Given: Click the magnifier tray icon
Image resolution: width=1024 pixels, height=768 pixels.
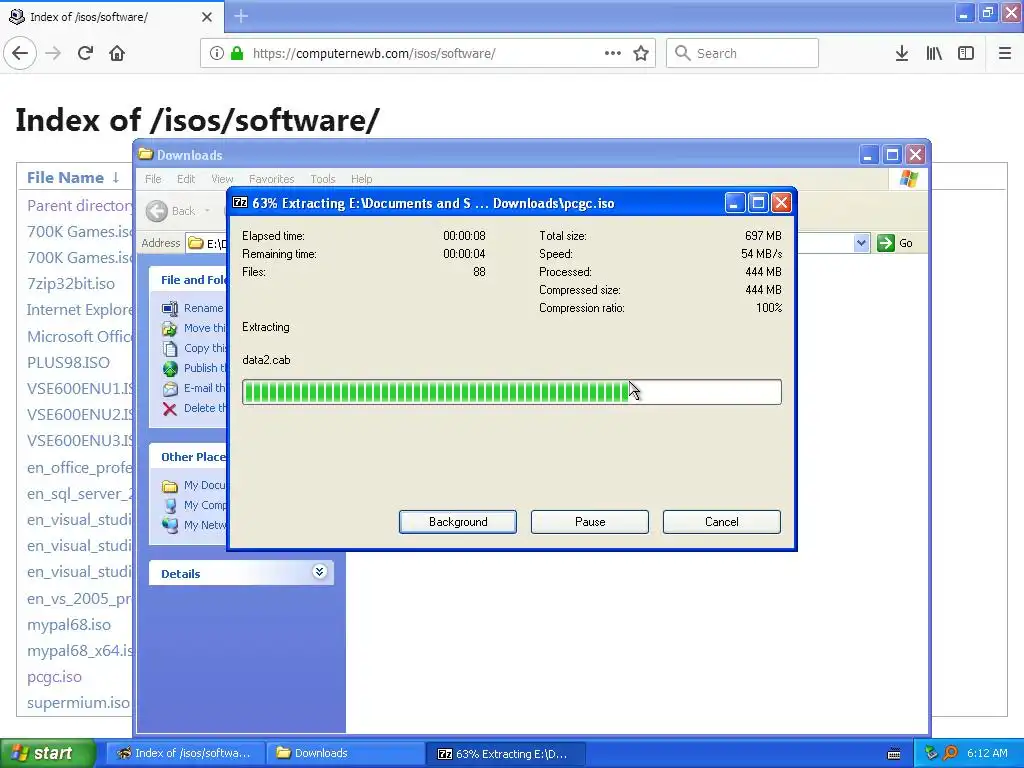Looking at the screenshot, I should [950, 753].
